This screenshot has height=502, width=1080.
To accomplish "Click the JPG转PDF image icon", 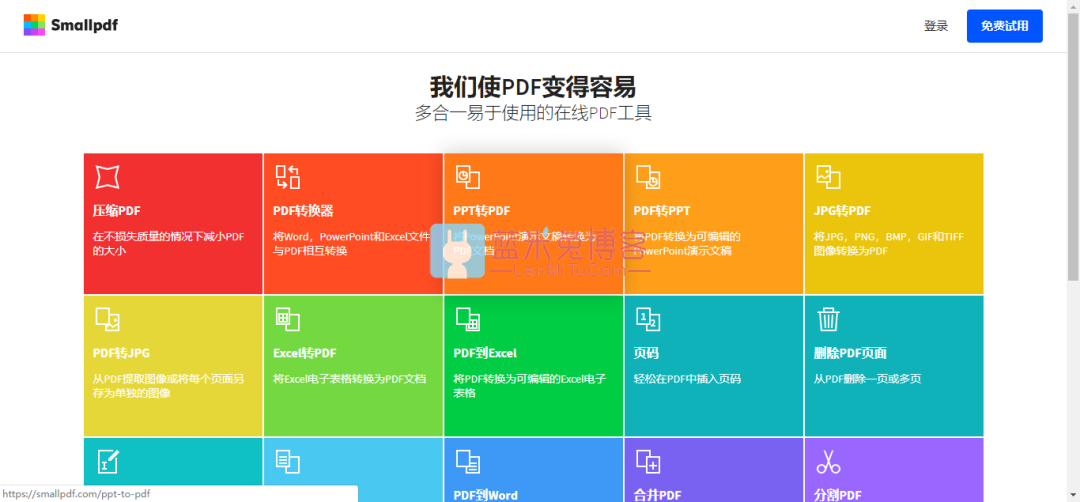I will click(x=829, y=177).
